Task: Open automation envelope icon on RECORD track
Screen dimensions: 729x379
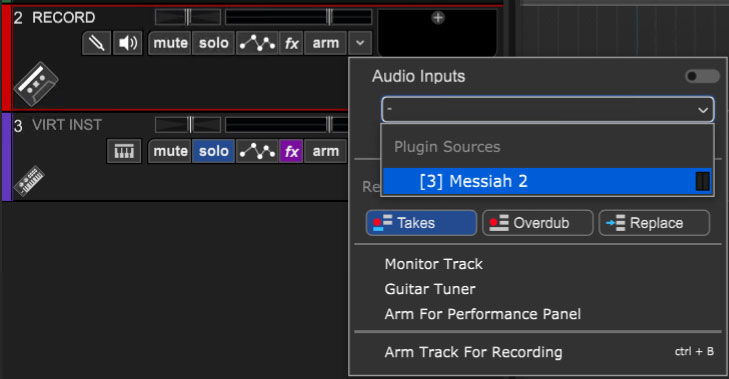Action: [x=257, y=43]
